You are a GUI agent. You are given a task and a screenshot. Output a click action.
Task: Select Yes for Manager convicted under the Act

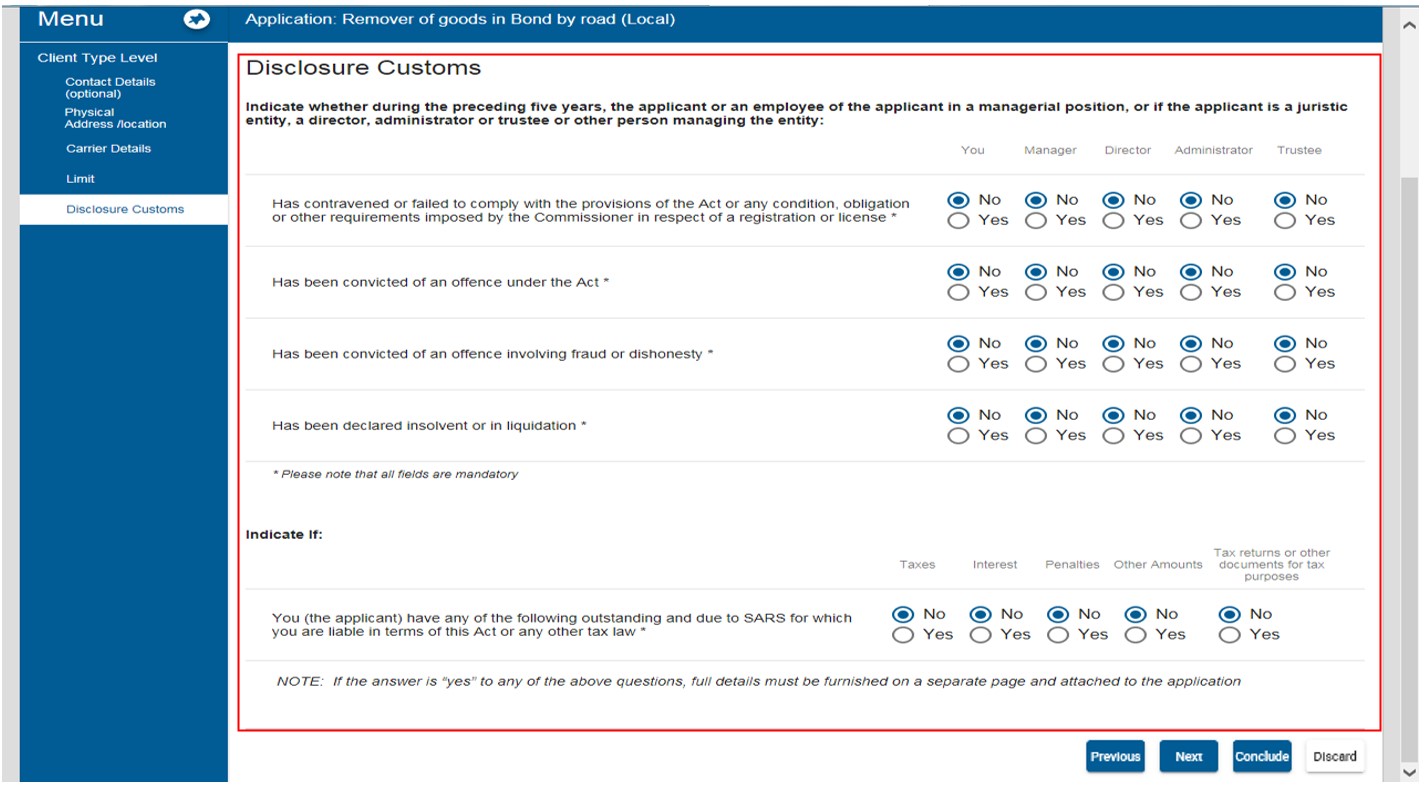[x=1036, y=293]
